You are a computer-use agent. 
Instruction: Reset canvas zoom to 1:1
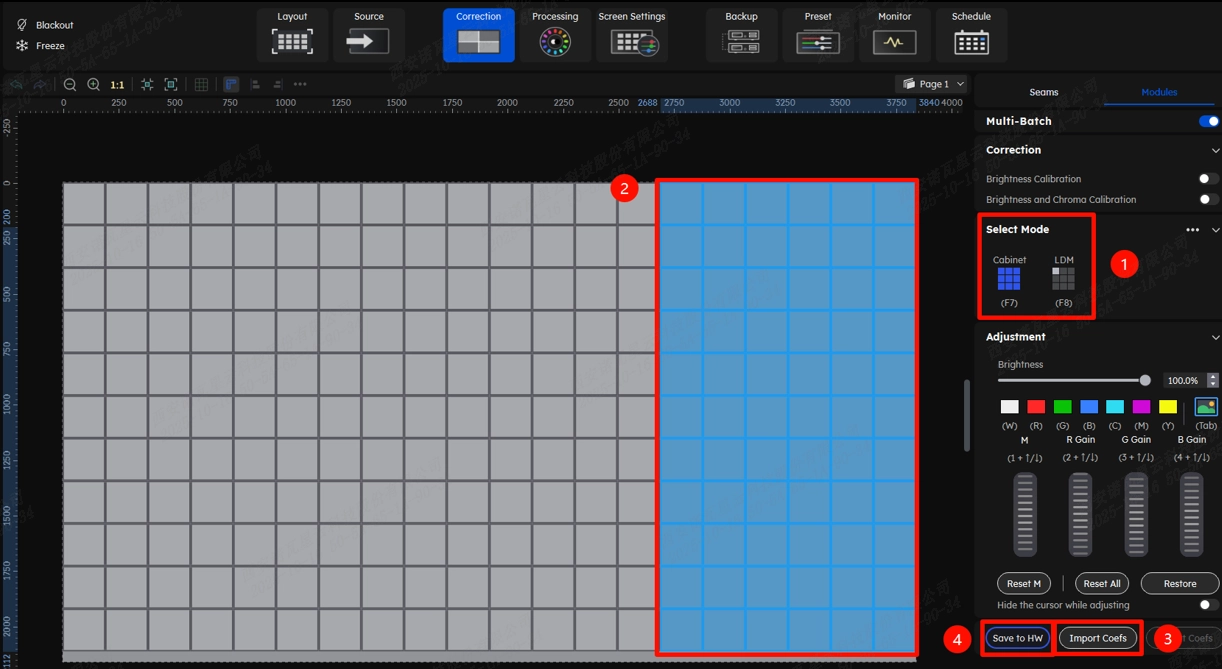click(x=117, y=85)
